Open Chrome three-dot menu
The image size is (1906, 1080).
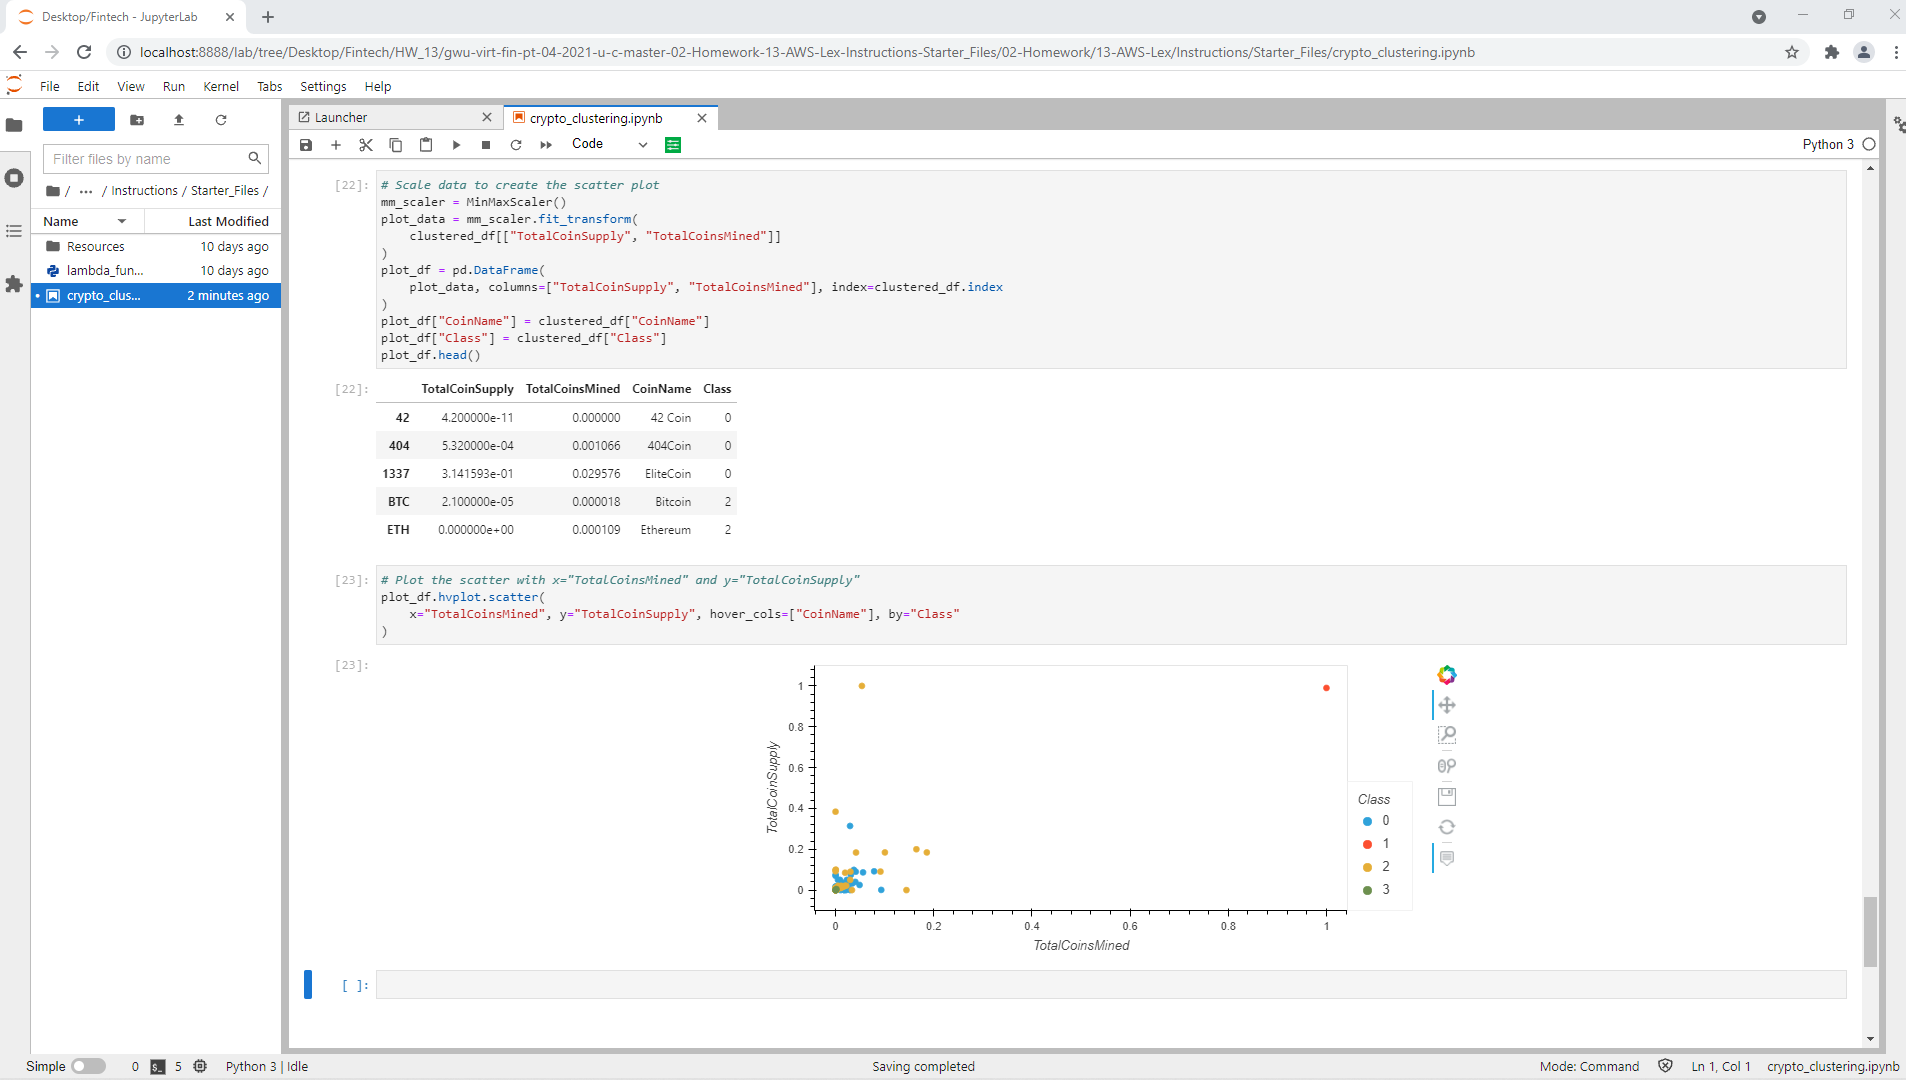[1896, 52]
